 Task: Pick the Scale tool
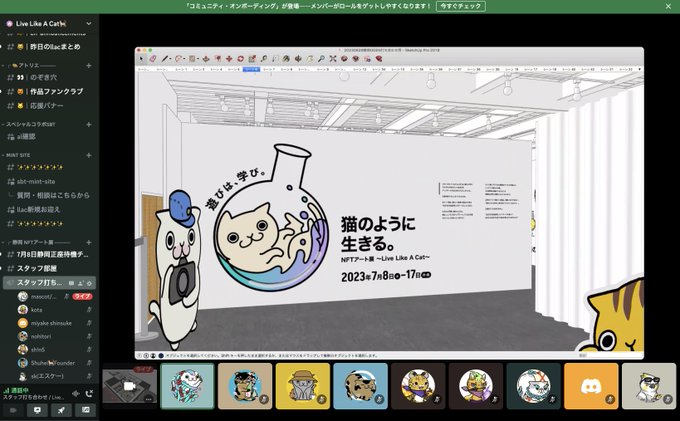252,59
